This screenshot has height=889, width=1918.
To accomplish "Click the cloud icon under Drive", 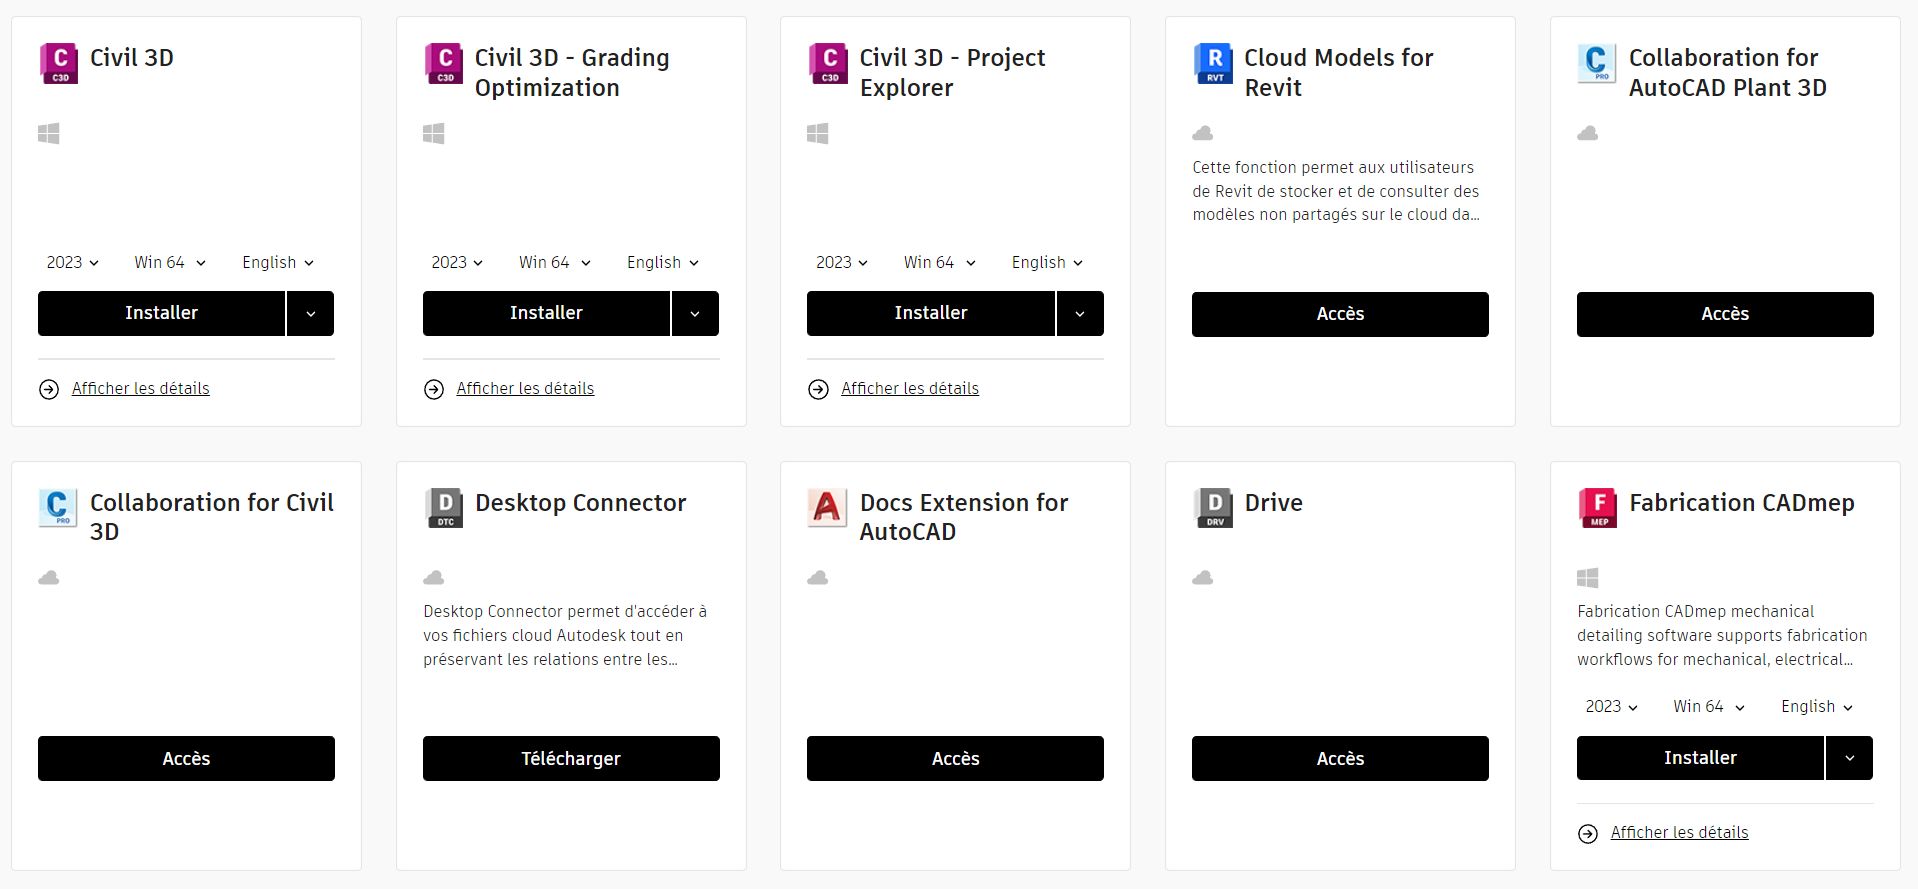I will pyautogui.click(x=1201, y=578).
